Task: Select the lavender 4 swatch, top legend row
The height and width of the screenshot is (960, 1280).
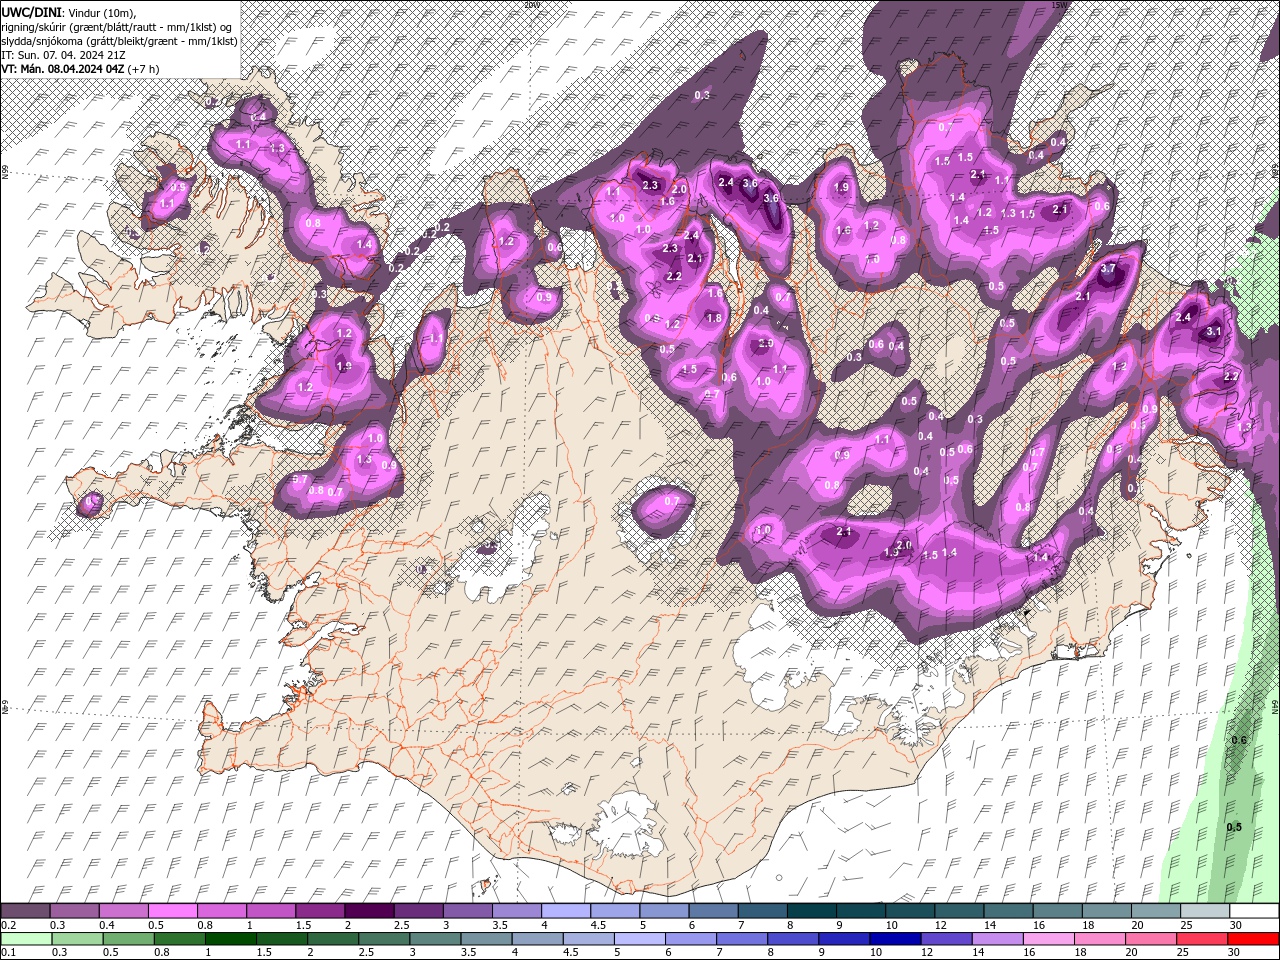Action: (566, 911)
